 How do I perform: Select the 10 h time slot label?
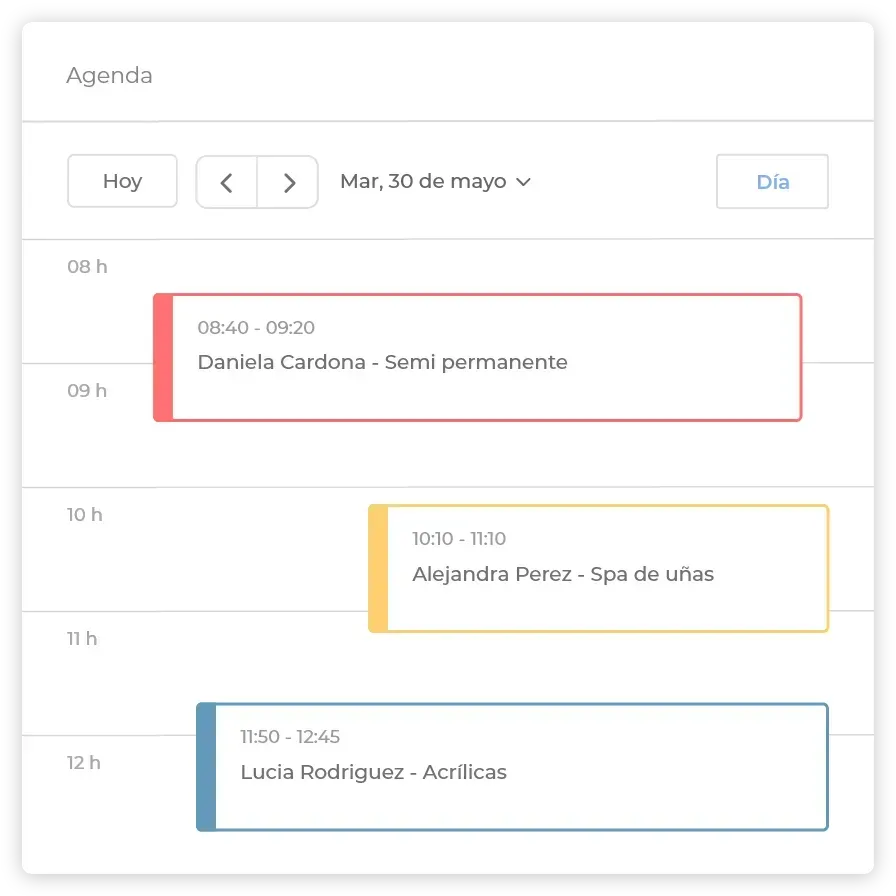[x=85, y=515]
